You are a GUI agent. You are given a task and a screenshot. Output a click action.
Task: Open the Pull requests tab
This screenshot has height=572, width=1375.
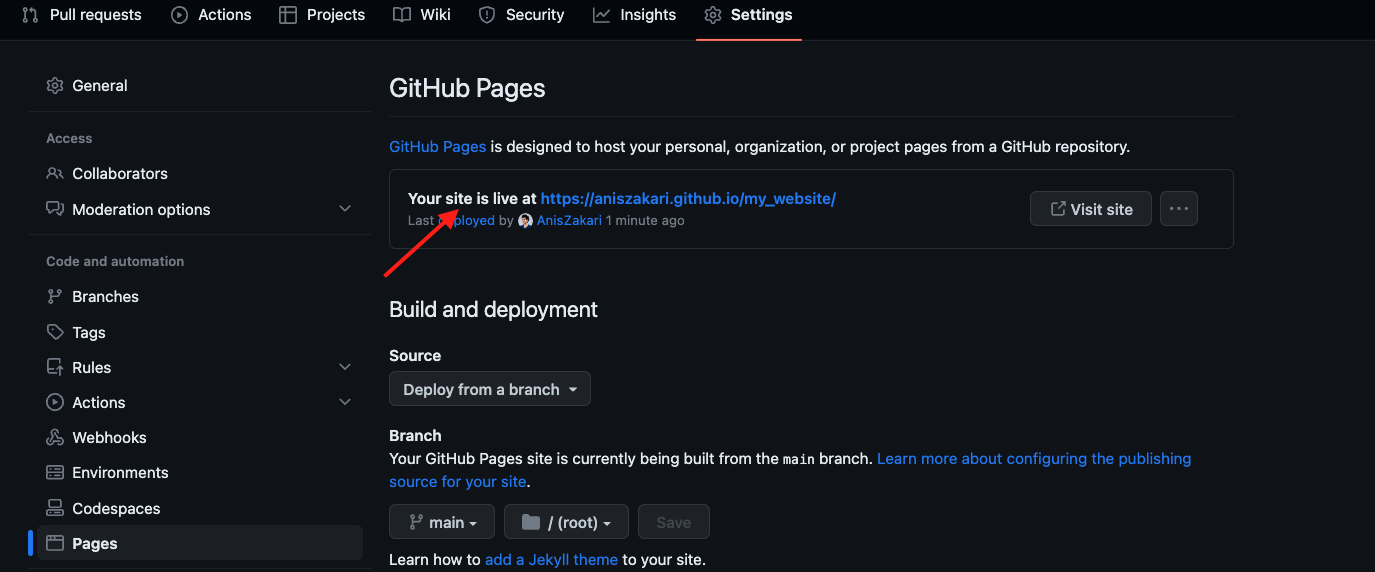81,15
